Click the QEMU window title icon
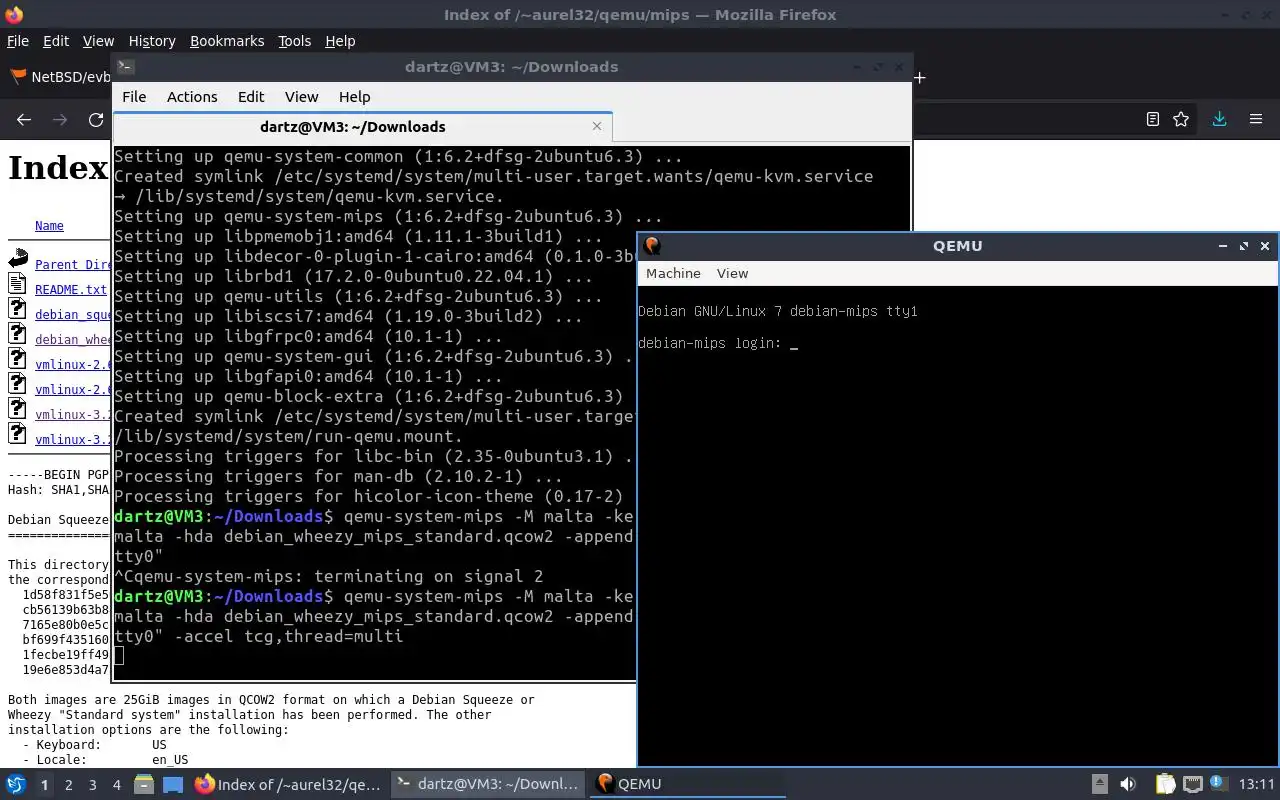 [652, 246]
